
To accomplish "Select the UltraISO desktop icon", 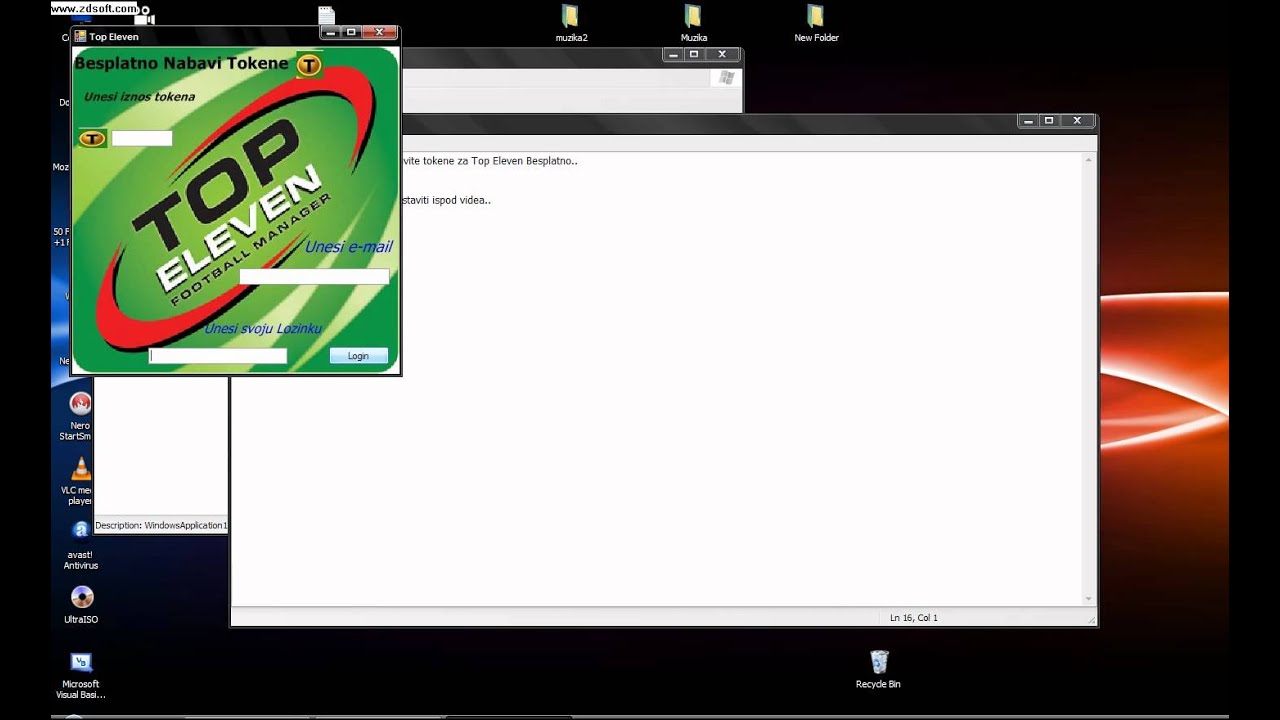I will coord(81,605).
